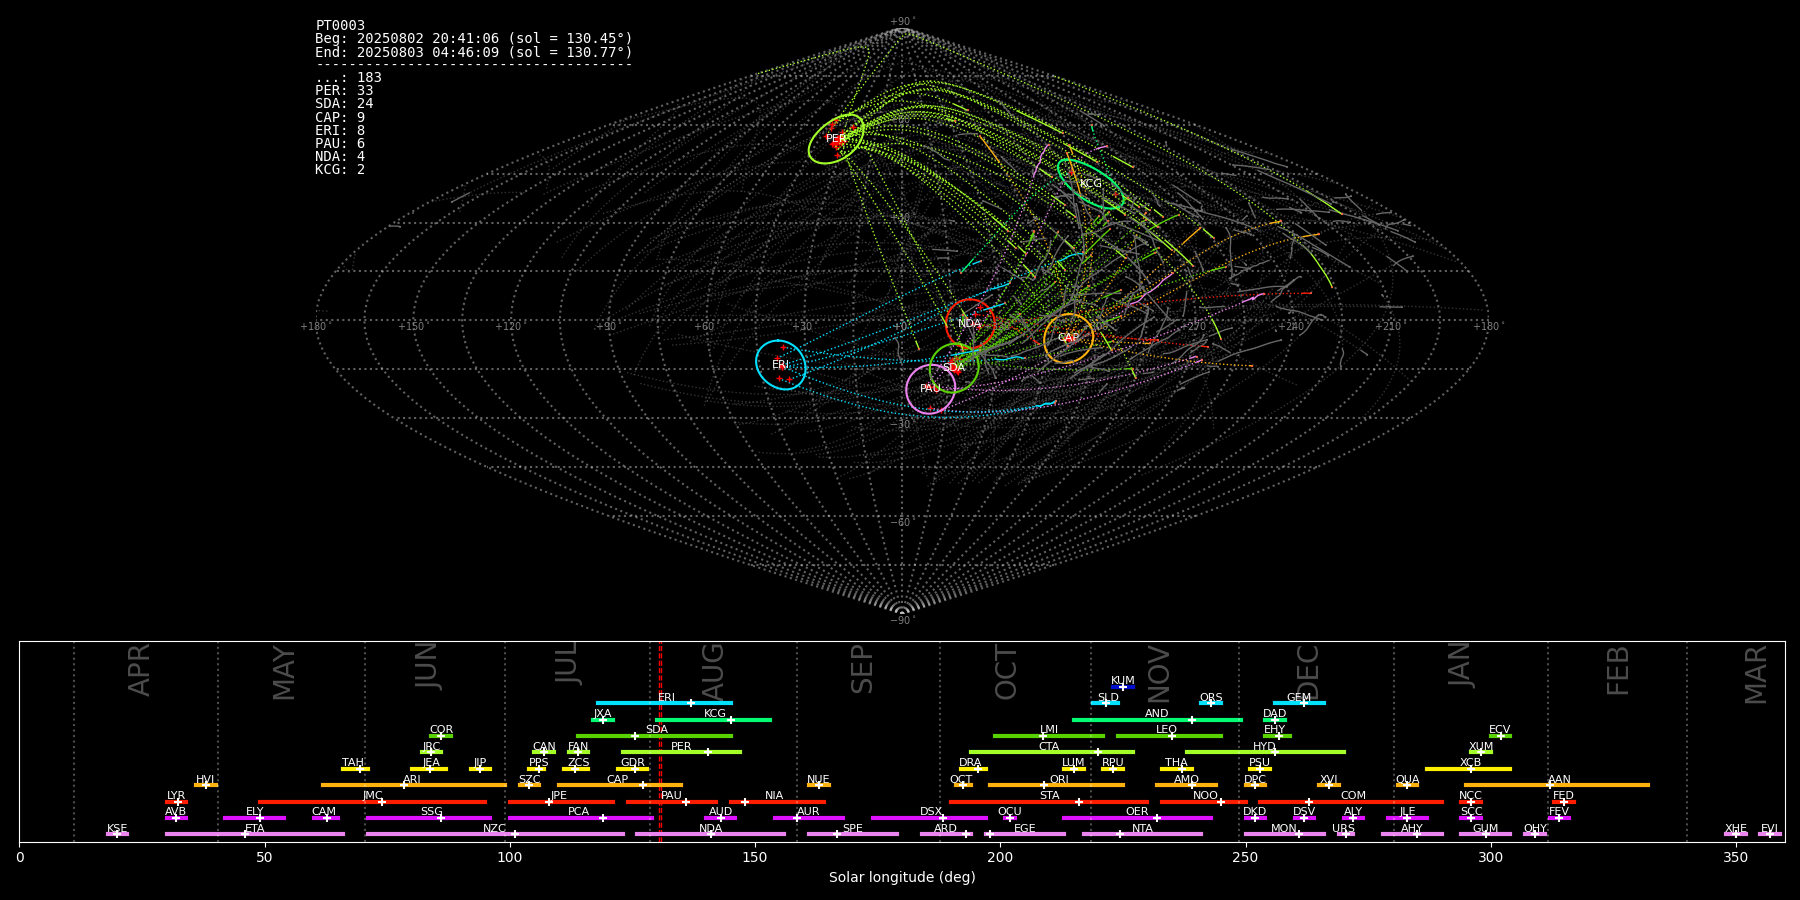Click the PT0003 station title text
Image resolution: width=1800 pixels, height=900 pixels.
point(340,25)
